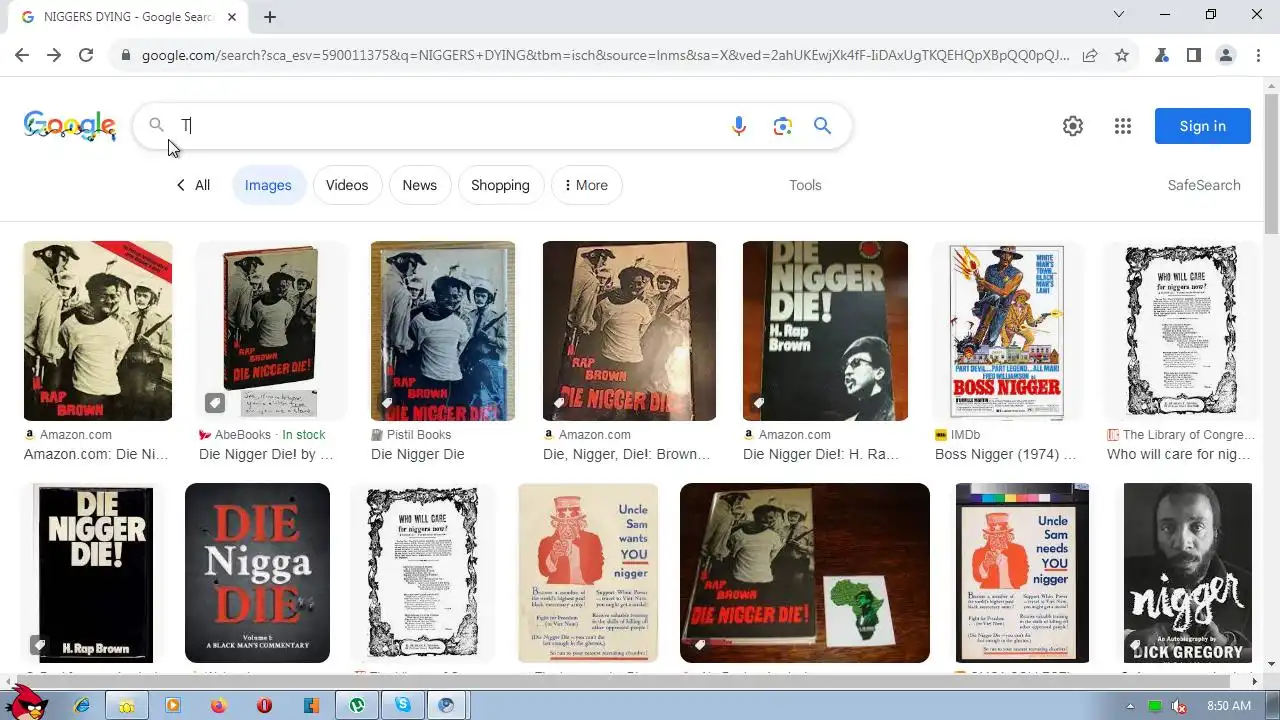Open the Uncle Sam needs YOU poster thumbnail

[1022, 573]
